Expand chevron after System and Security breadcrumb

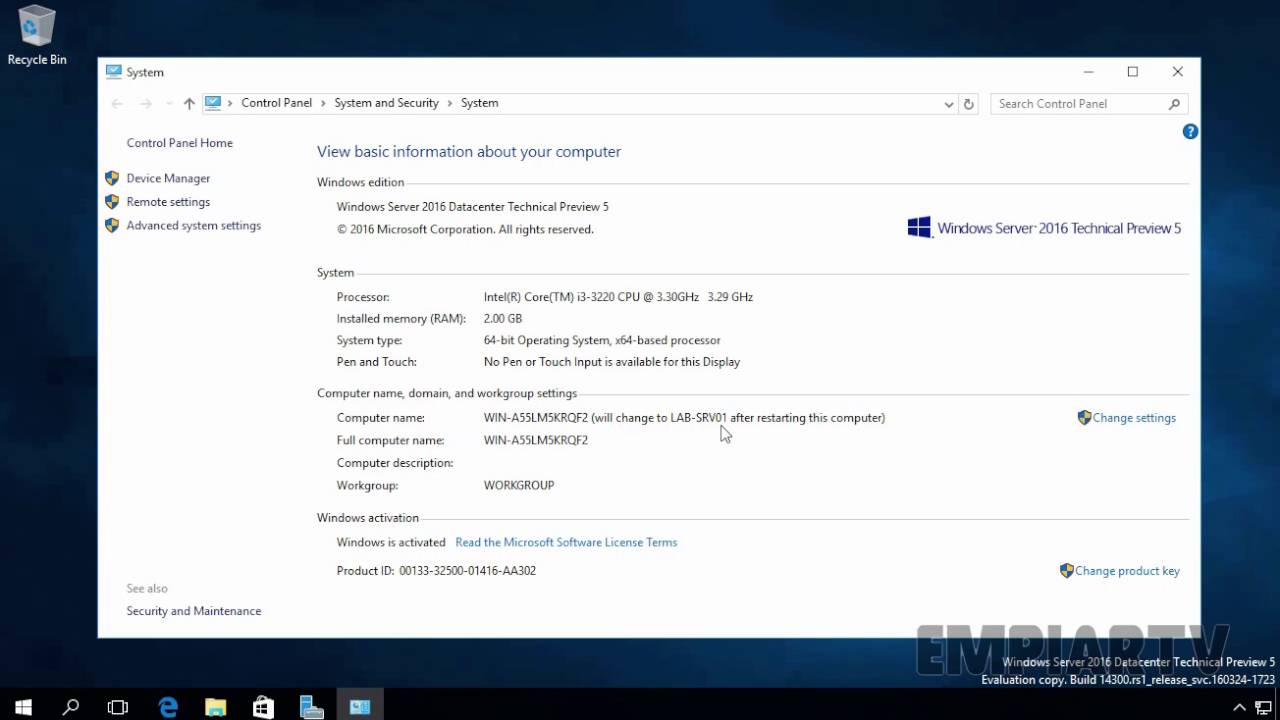tap(450, 103)
